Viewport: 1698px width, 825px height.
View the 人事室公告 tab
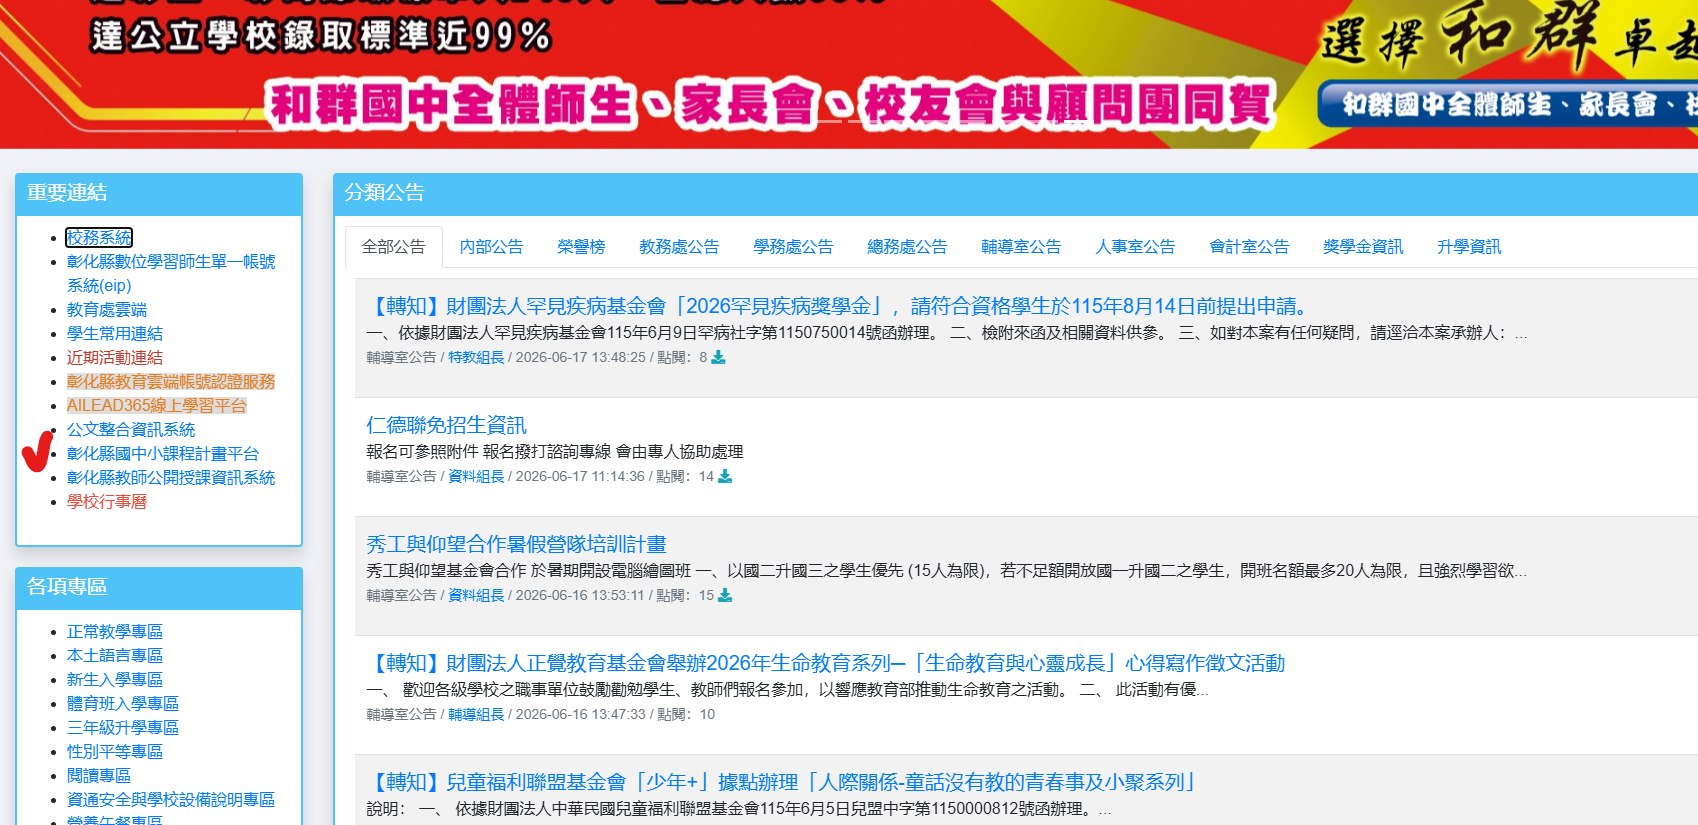point(1135,247)
